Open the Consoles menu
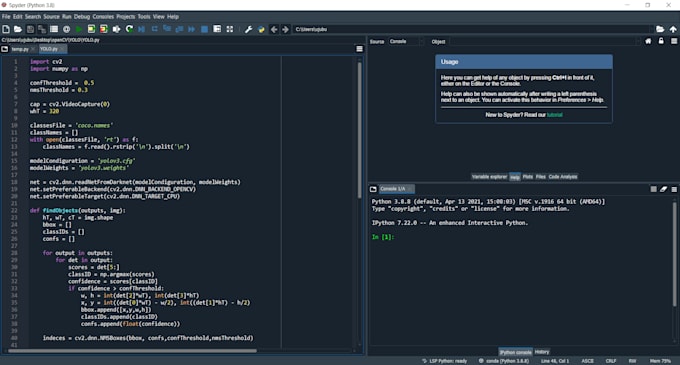Viewport: 680px width, 365px height. point(103,16)
